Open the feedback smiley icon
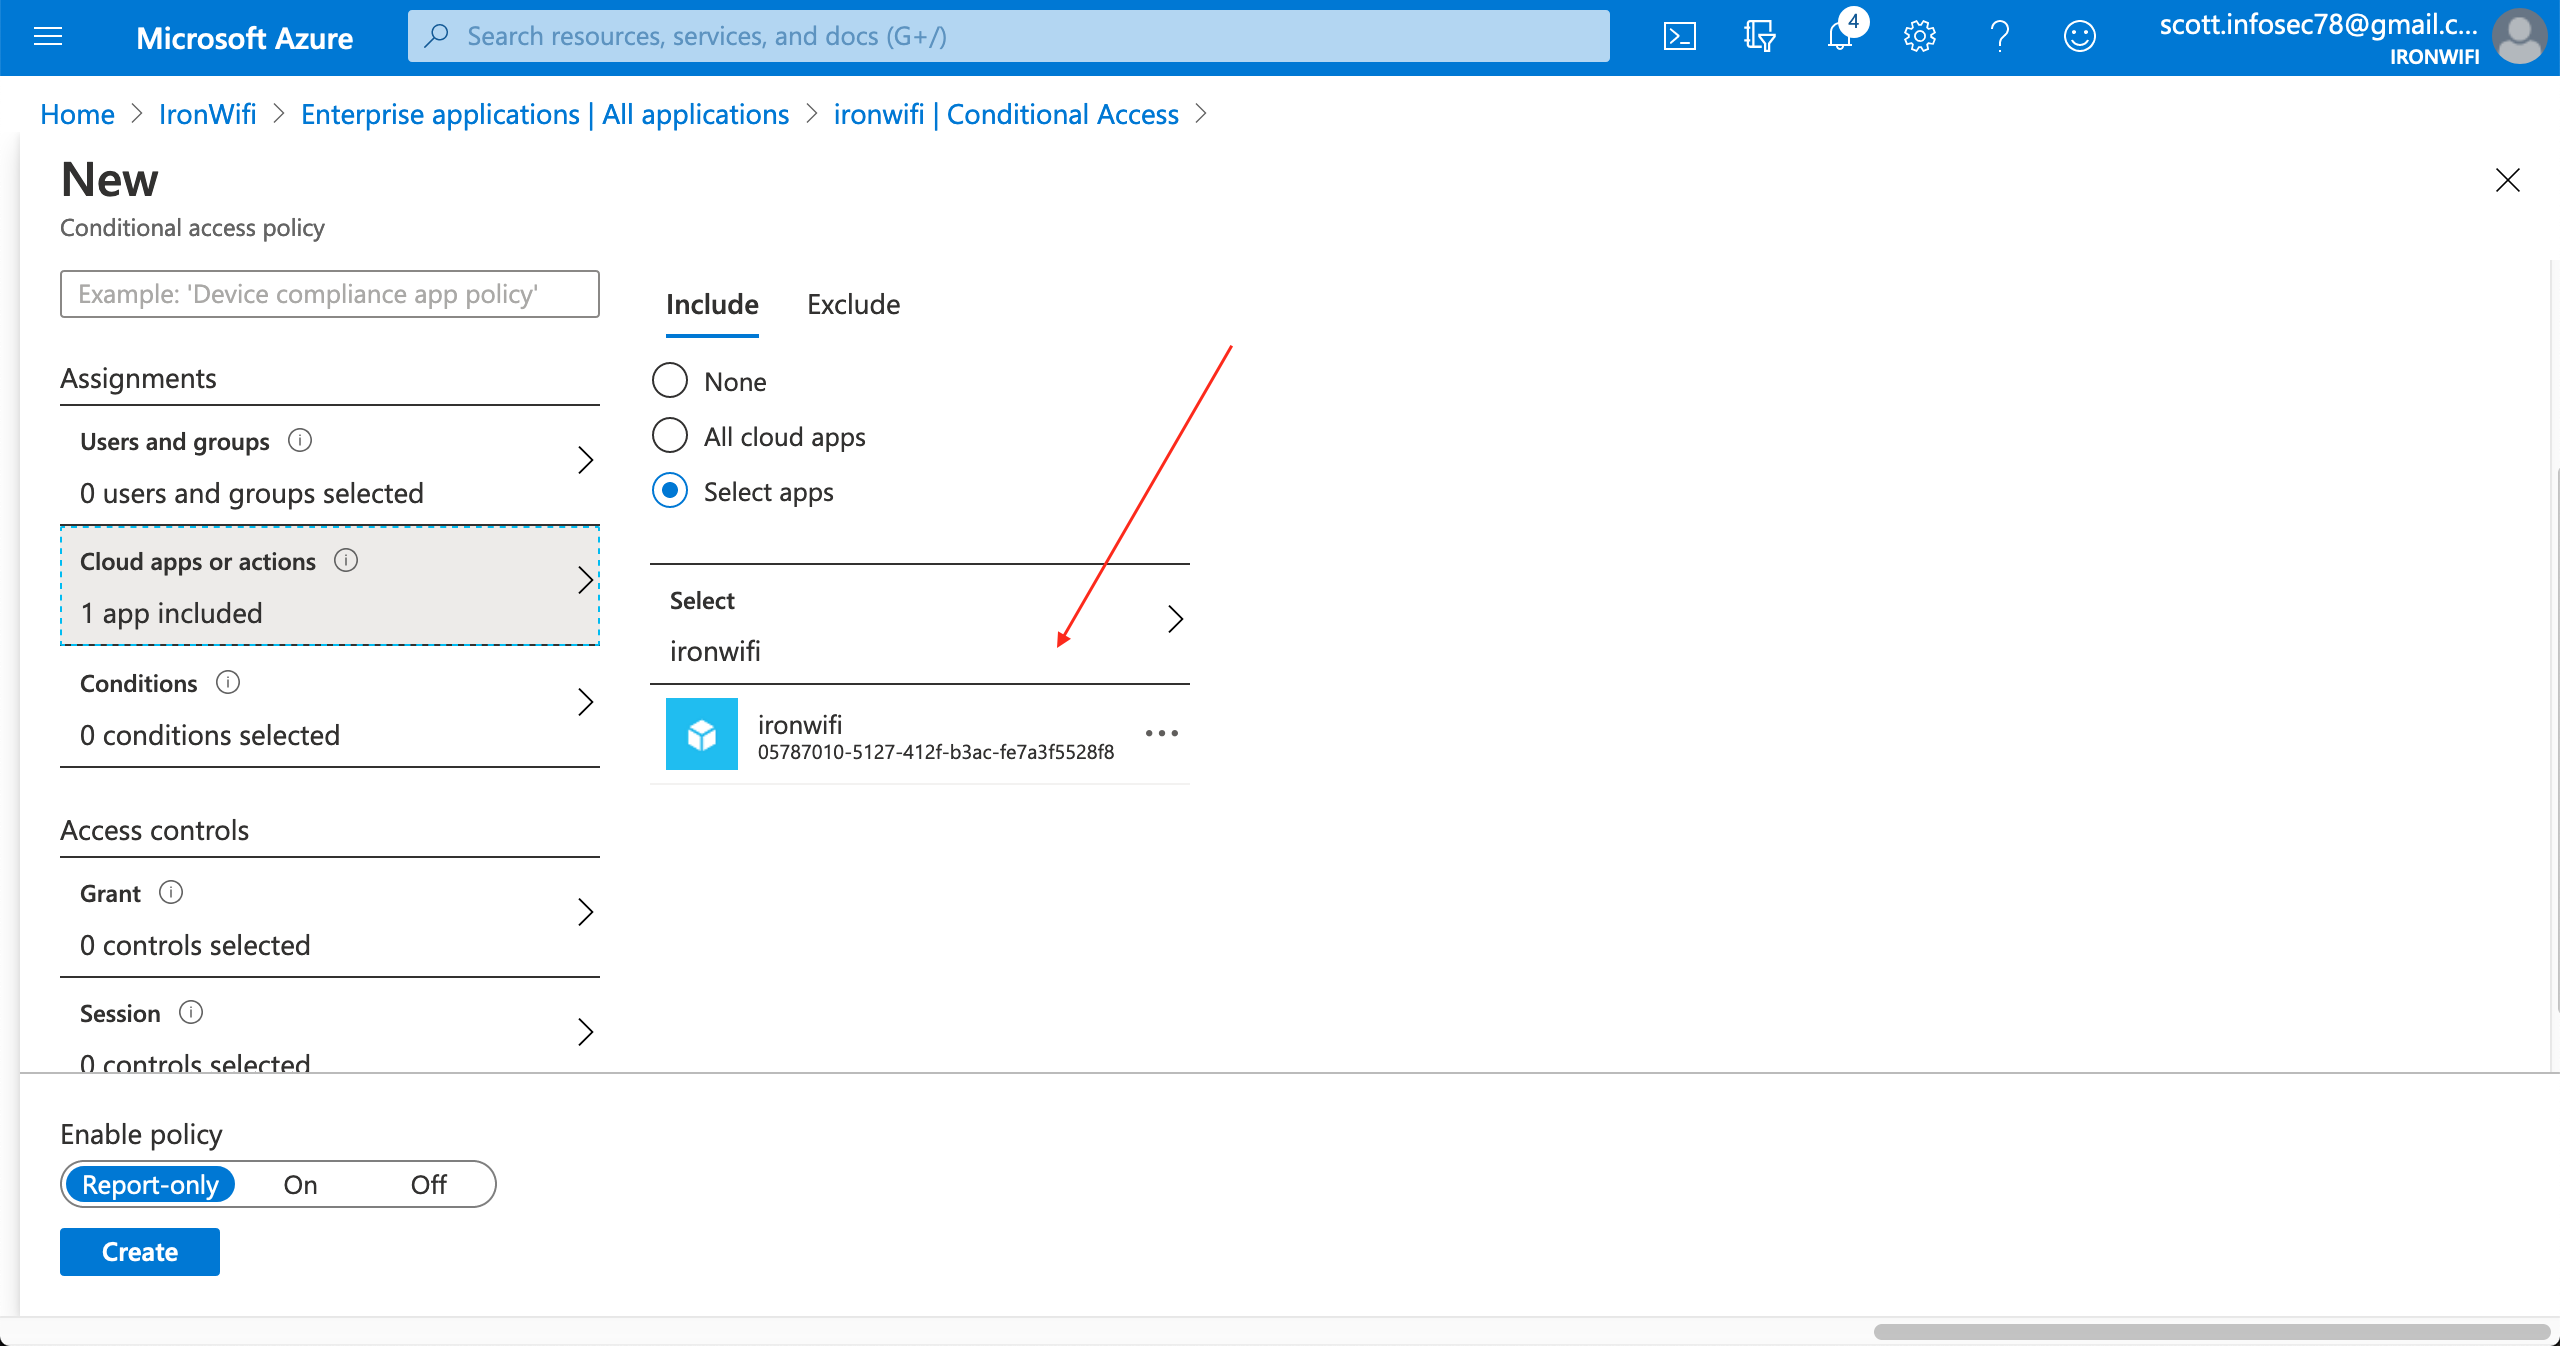Viewport: 2560px width, 1346px height. coord(2080,36)
